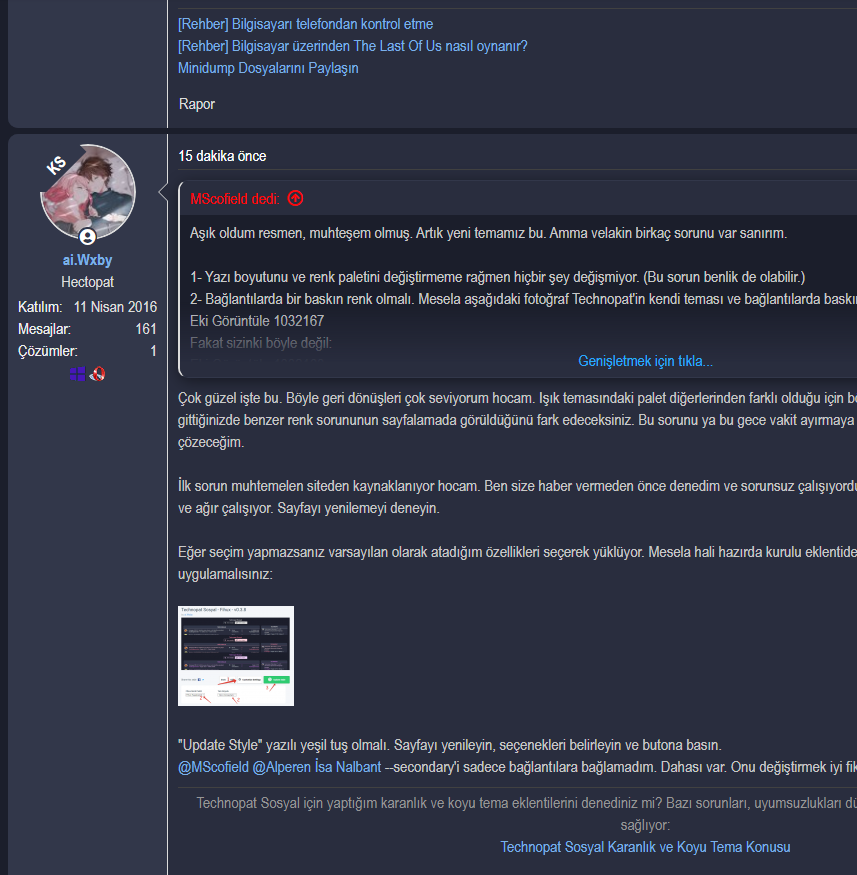Click the KS ribbon on the avatar
The width and height of the screenshot is (857, 875).
click(56, 165)
